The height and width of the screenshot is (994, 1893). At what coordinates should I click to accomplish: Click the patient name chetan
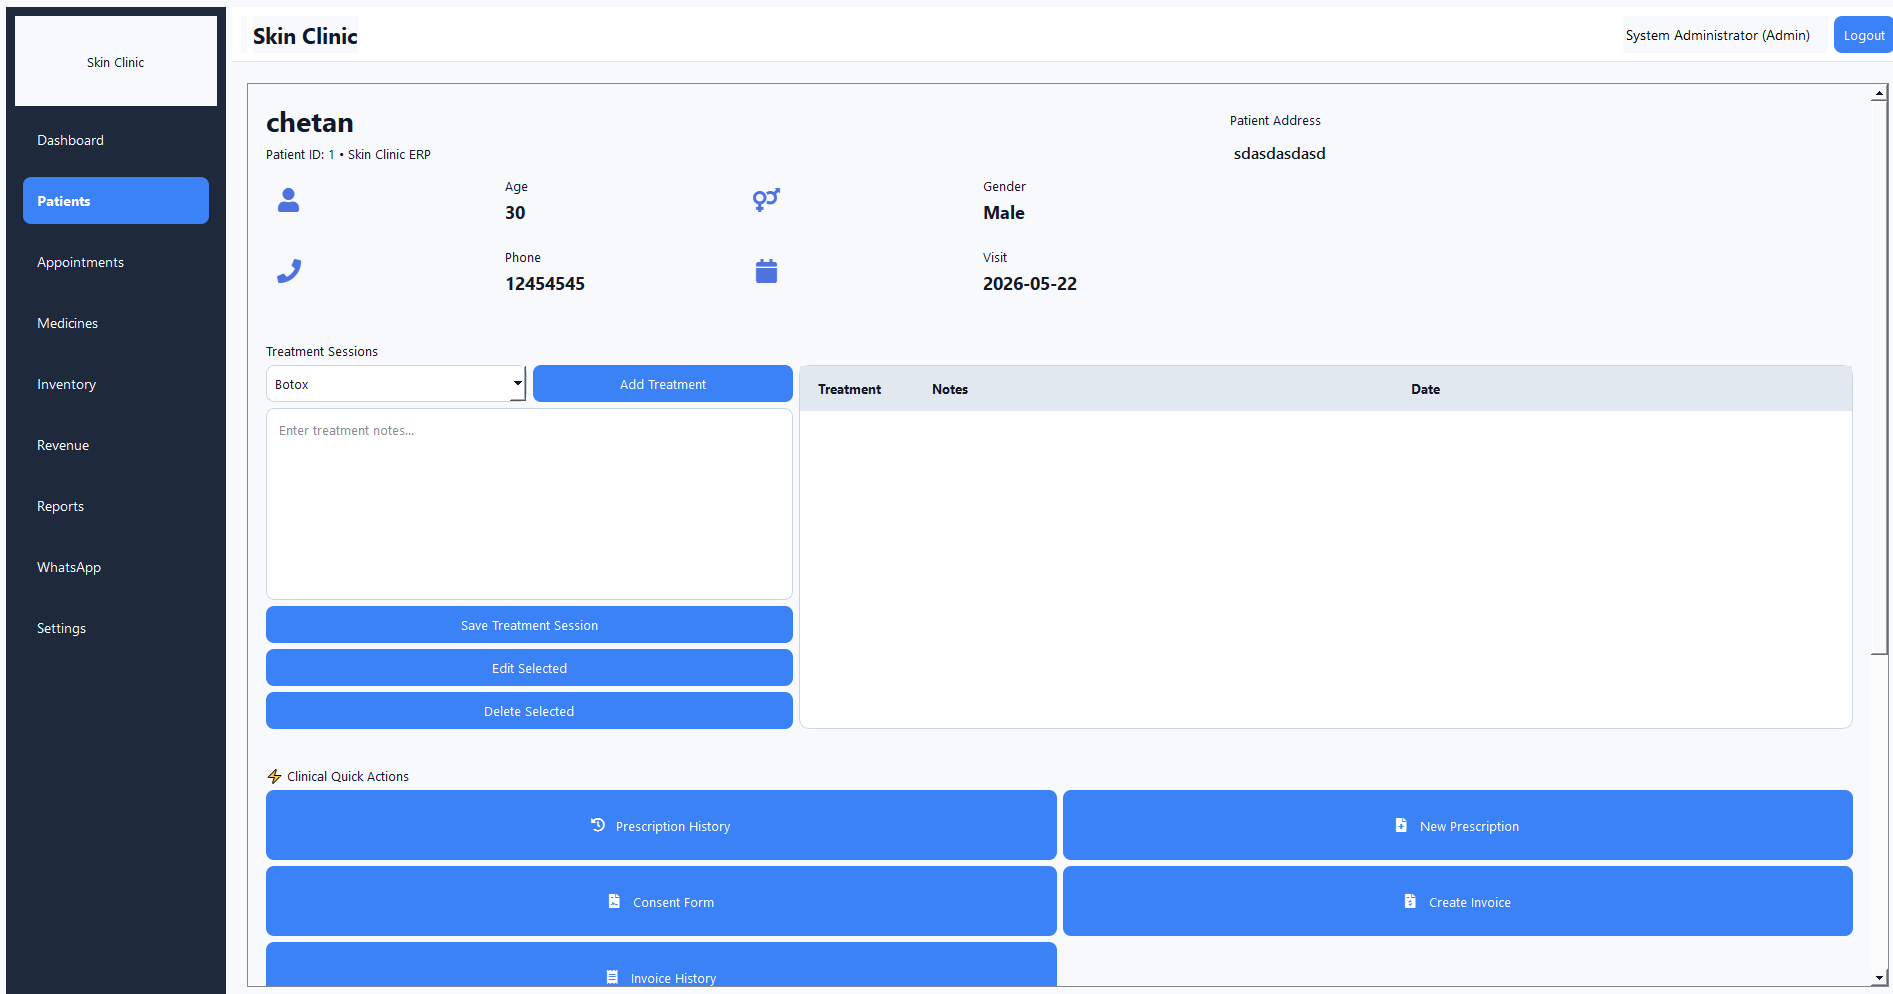click(310, 122)
